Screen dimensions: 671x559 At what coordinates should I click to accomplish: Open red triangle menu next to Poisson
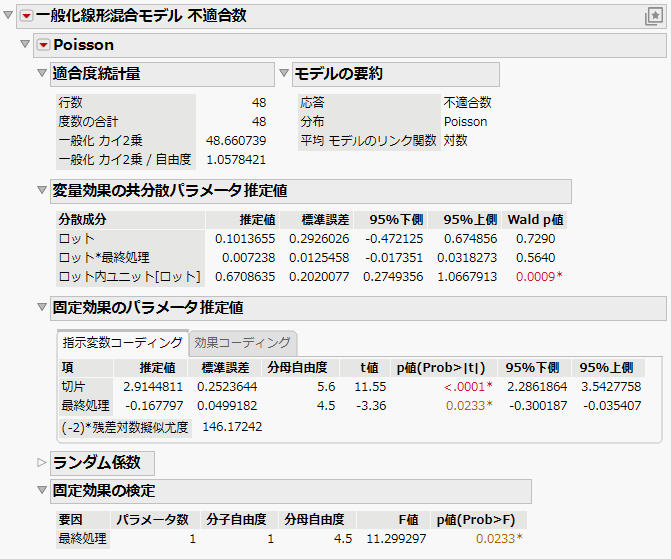click(43, 45)
